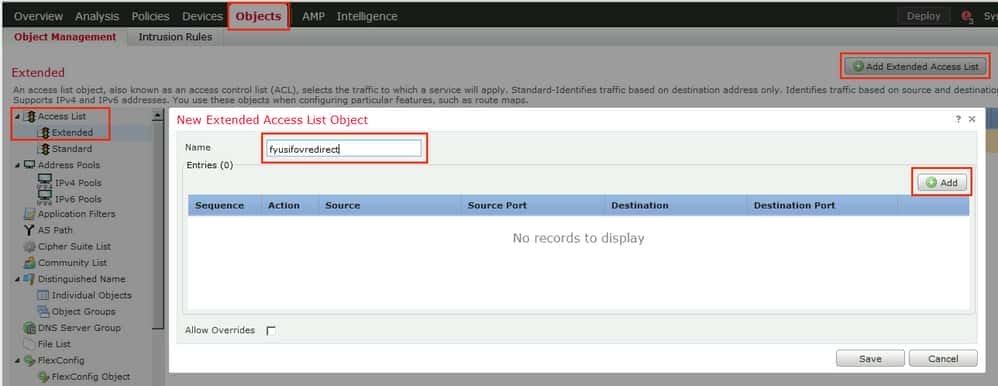Click the AS Path icon
This screenshot has height=386, width=998.
pos(29,230)
